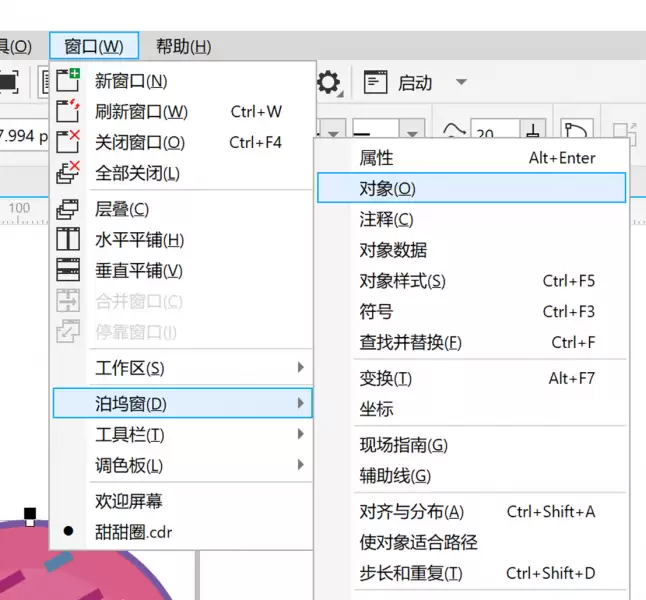Image resolution: width=646 pixels, height=600 pixels.
Task: Click the Close All windows icon
Action: click(x=68, y=172)
